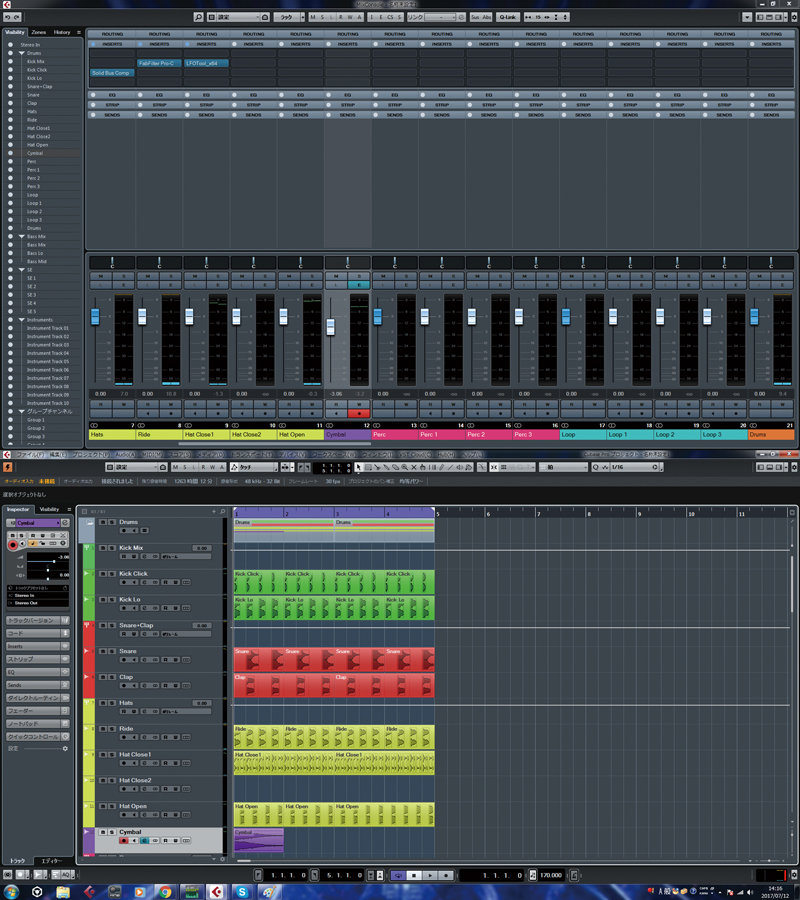The width and height of the screenshot is (800, 900).
Task: Click the search magnifier icon in the mixer toolbar
Action: 199,18
